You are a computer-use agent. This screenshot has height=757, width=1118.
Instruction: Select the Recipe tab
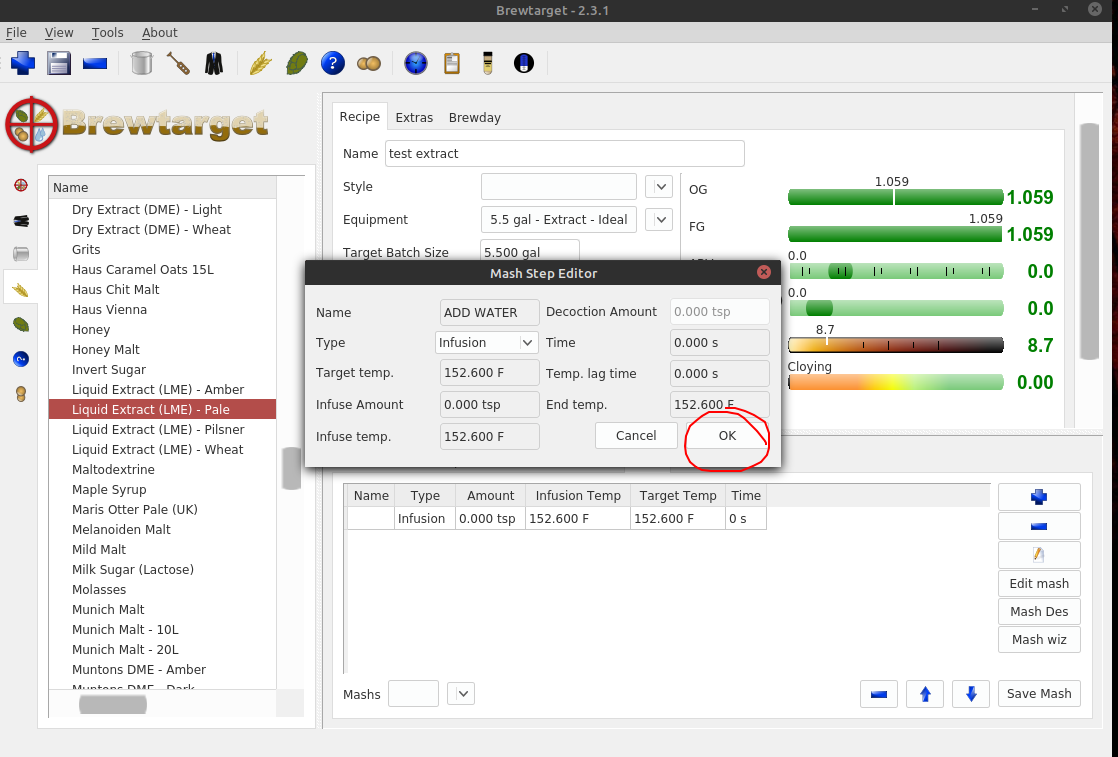359,117
